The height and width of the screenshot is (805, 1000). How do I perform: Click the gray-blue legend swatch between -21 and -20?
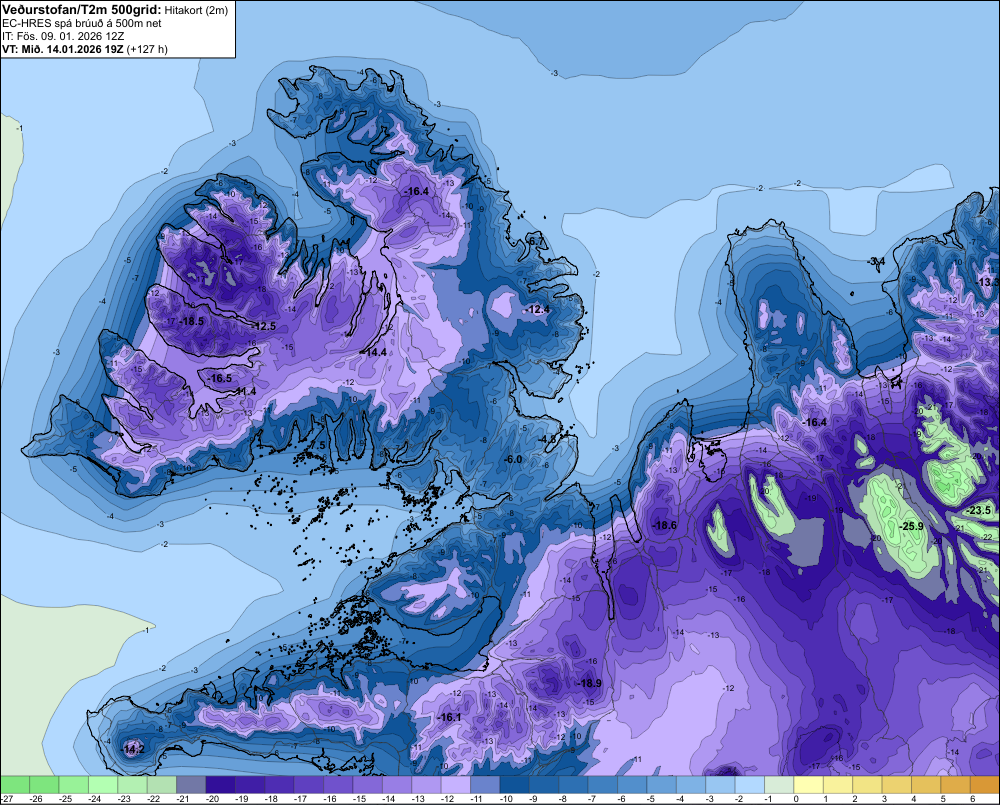coord(191,785)
